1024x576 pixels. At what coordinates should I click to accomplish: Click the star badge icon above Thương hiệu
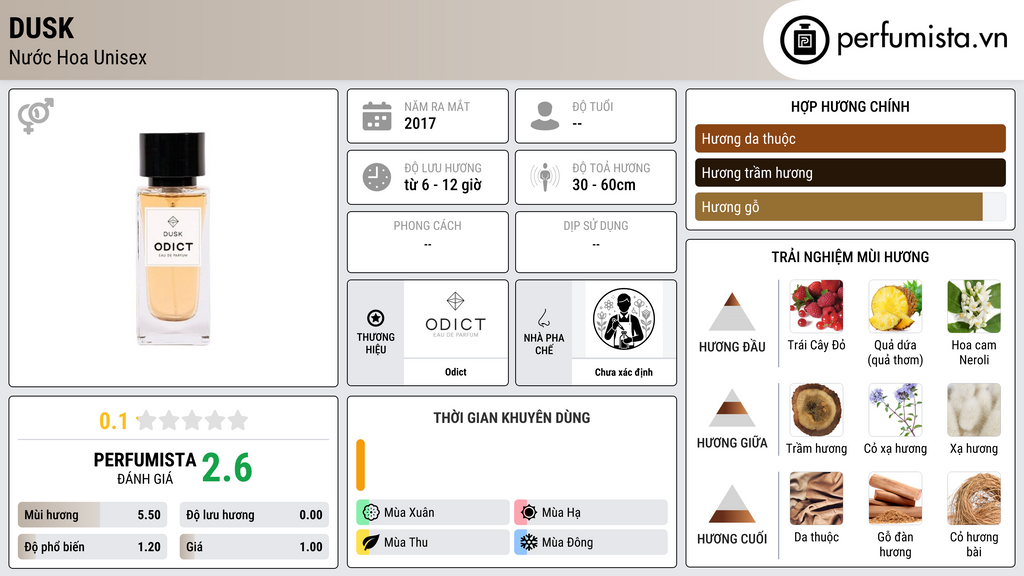(376, 318)
